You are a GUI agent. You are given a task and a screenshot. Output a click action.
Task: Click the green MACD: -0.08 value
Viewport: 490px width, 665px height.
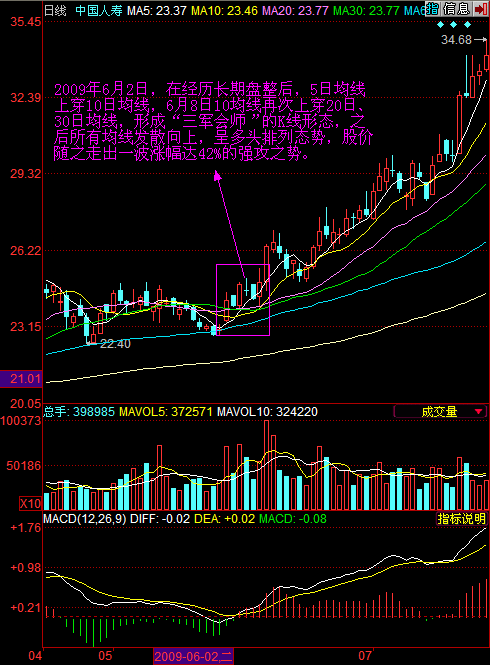(293, 519)
